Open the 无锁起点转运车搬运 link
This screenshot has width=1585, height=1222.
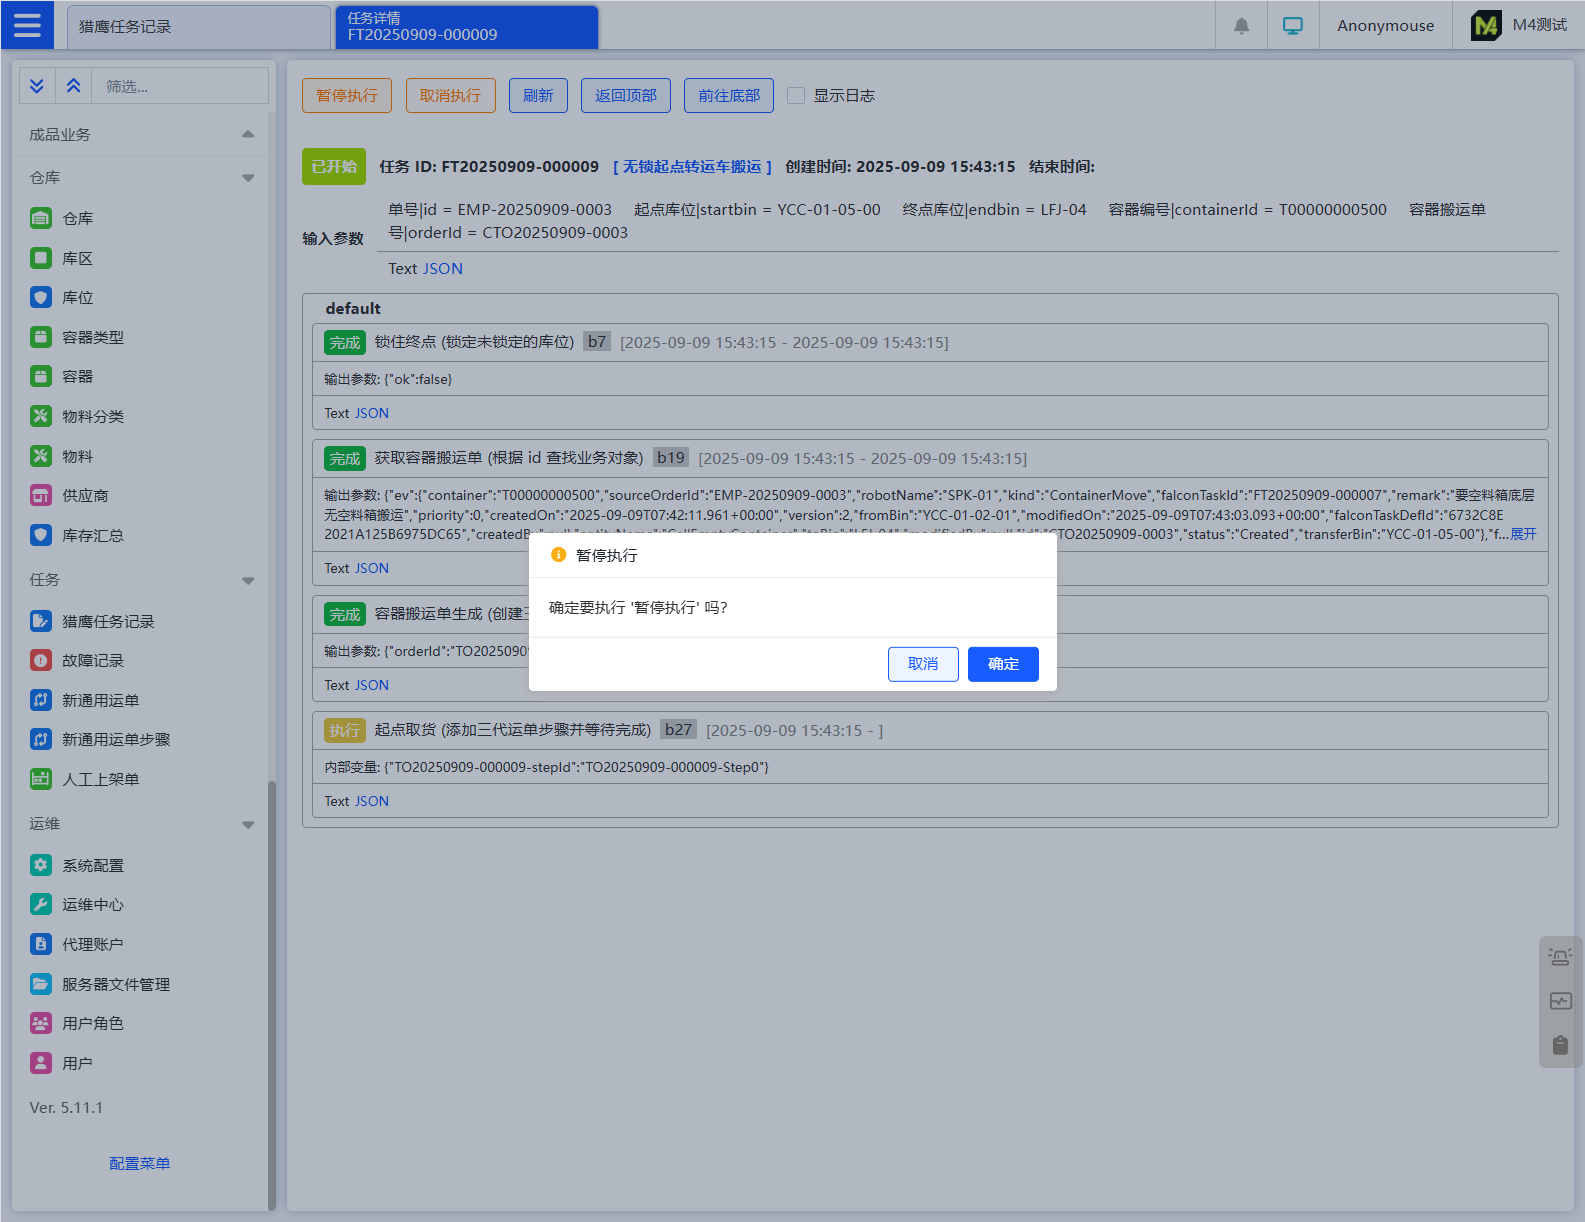click(x=692, y=167)
